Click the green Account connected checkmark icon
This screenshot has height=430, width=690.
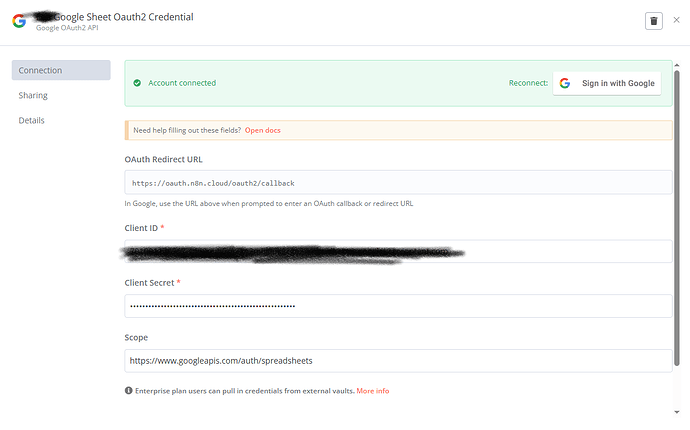[x=137, y=83]
